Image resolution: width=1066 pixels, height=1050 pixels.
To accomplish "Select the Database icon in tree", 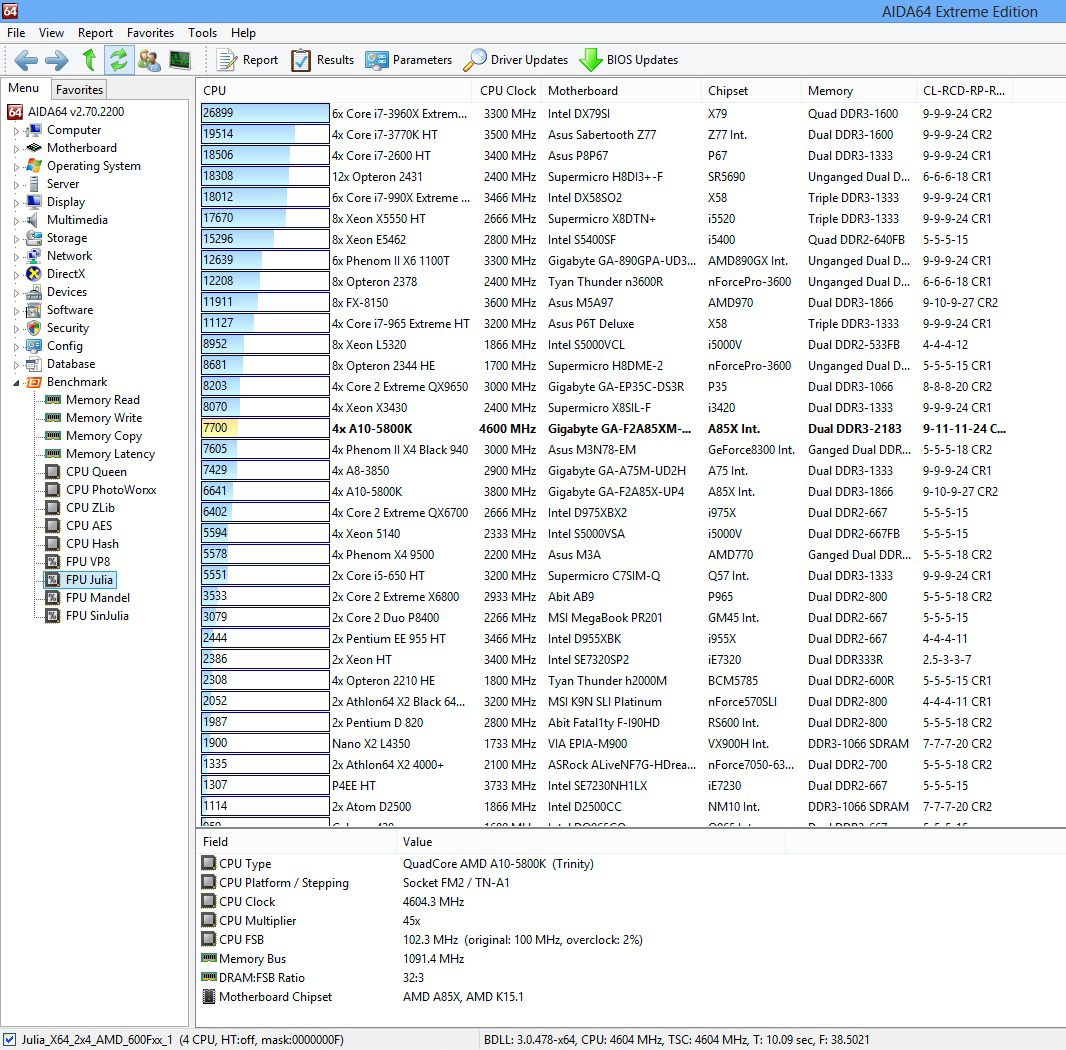I will [33, 364].
